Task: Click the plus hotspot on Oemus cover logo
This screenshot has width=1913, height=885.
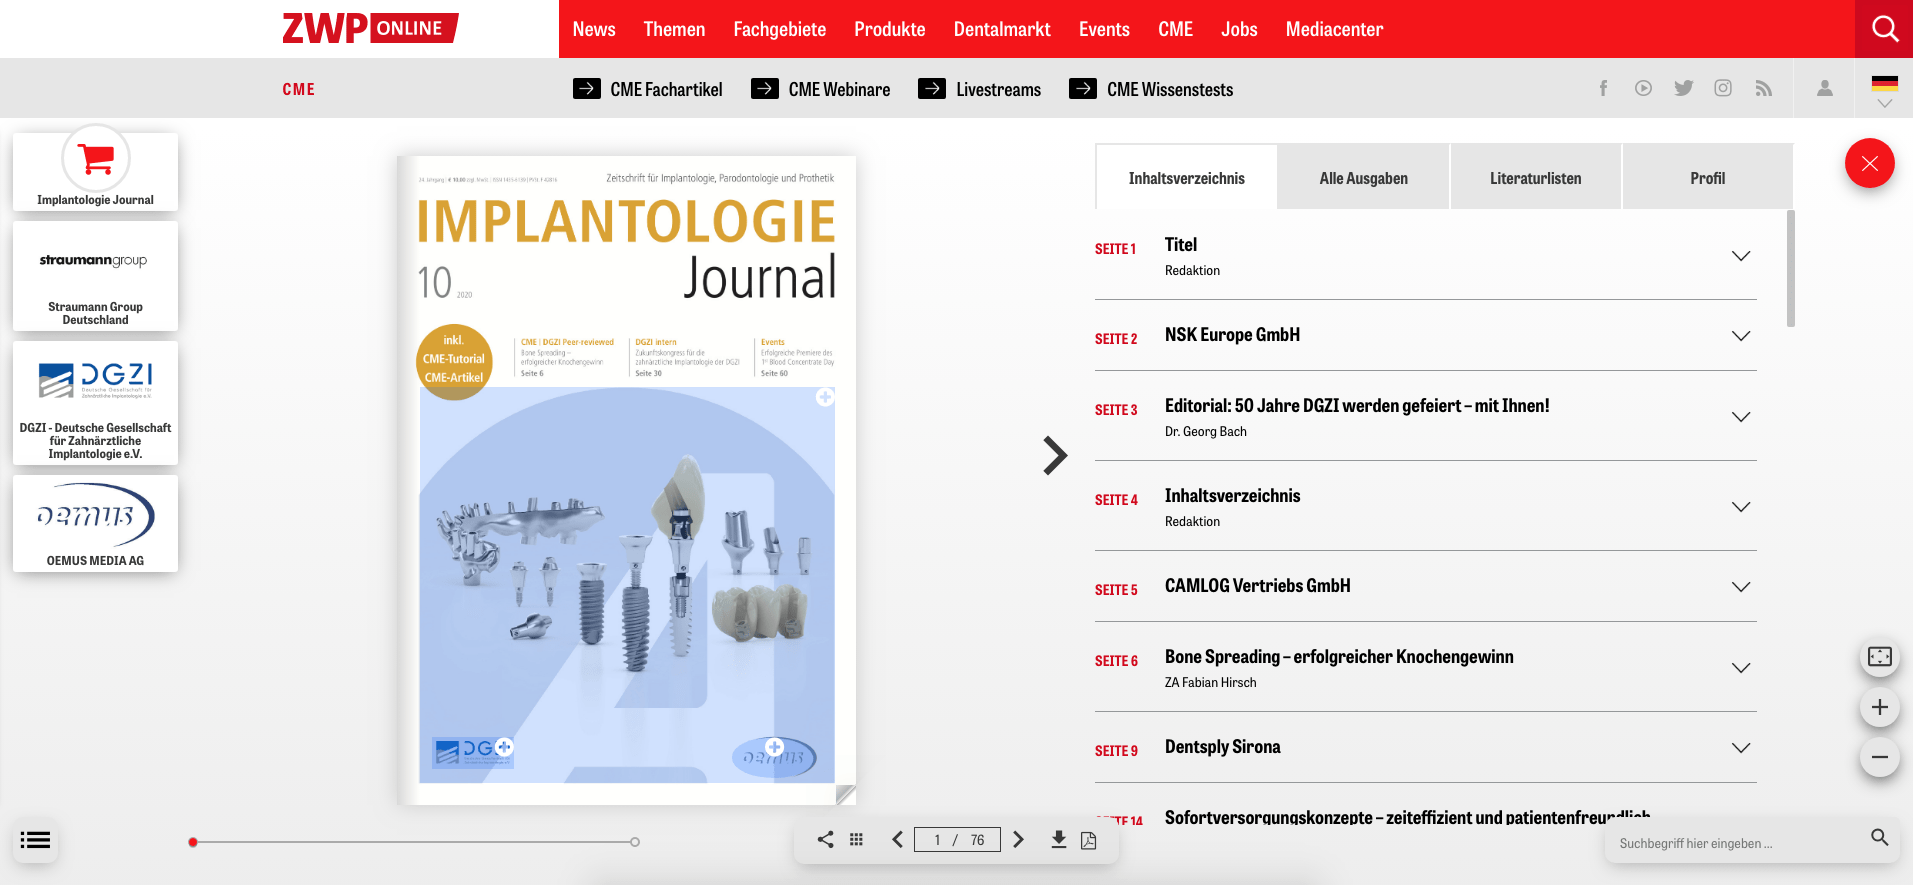Action: [x=774, y=747]
